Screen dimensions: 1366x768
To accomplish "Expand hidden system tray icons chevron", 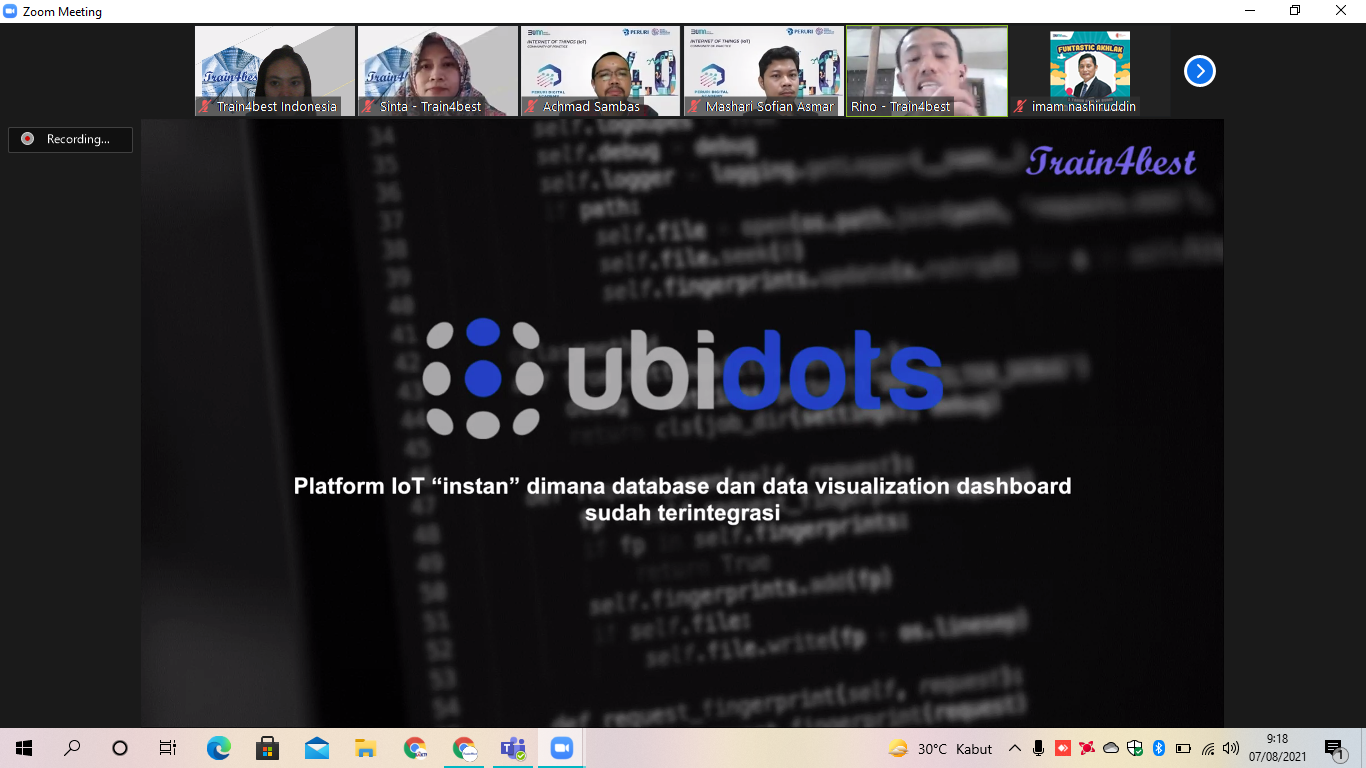I will tap(1015, 748).
